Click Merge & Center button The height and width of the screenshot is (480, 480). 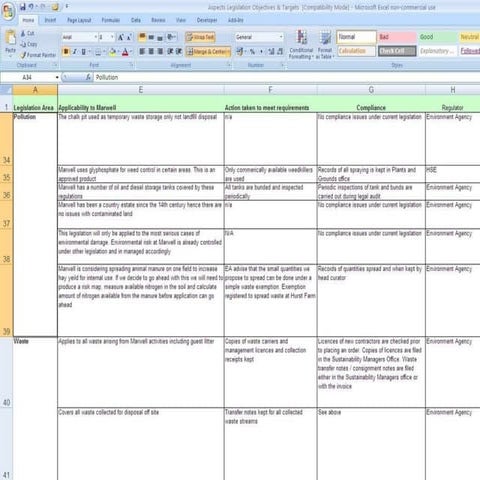click(x=208, y=52)
